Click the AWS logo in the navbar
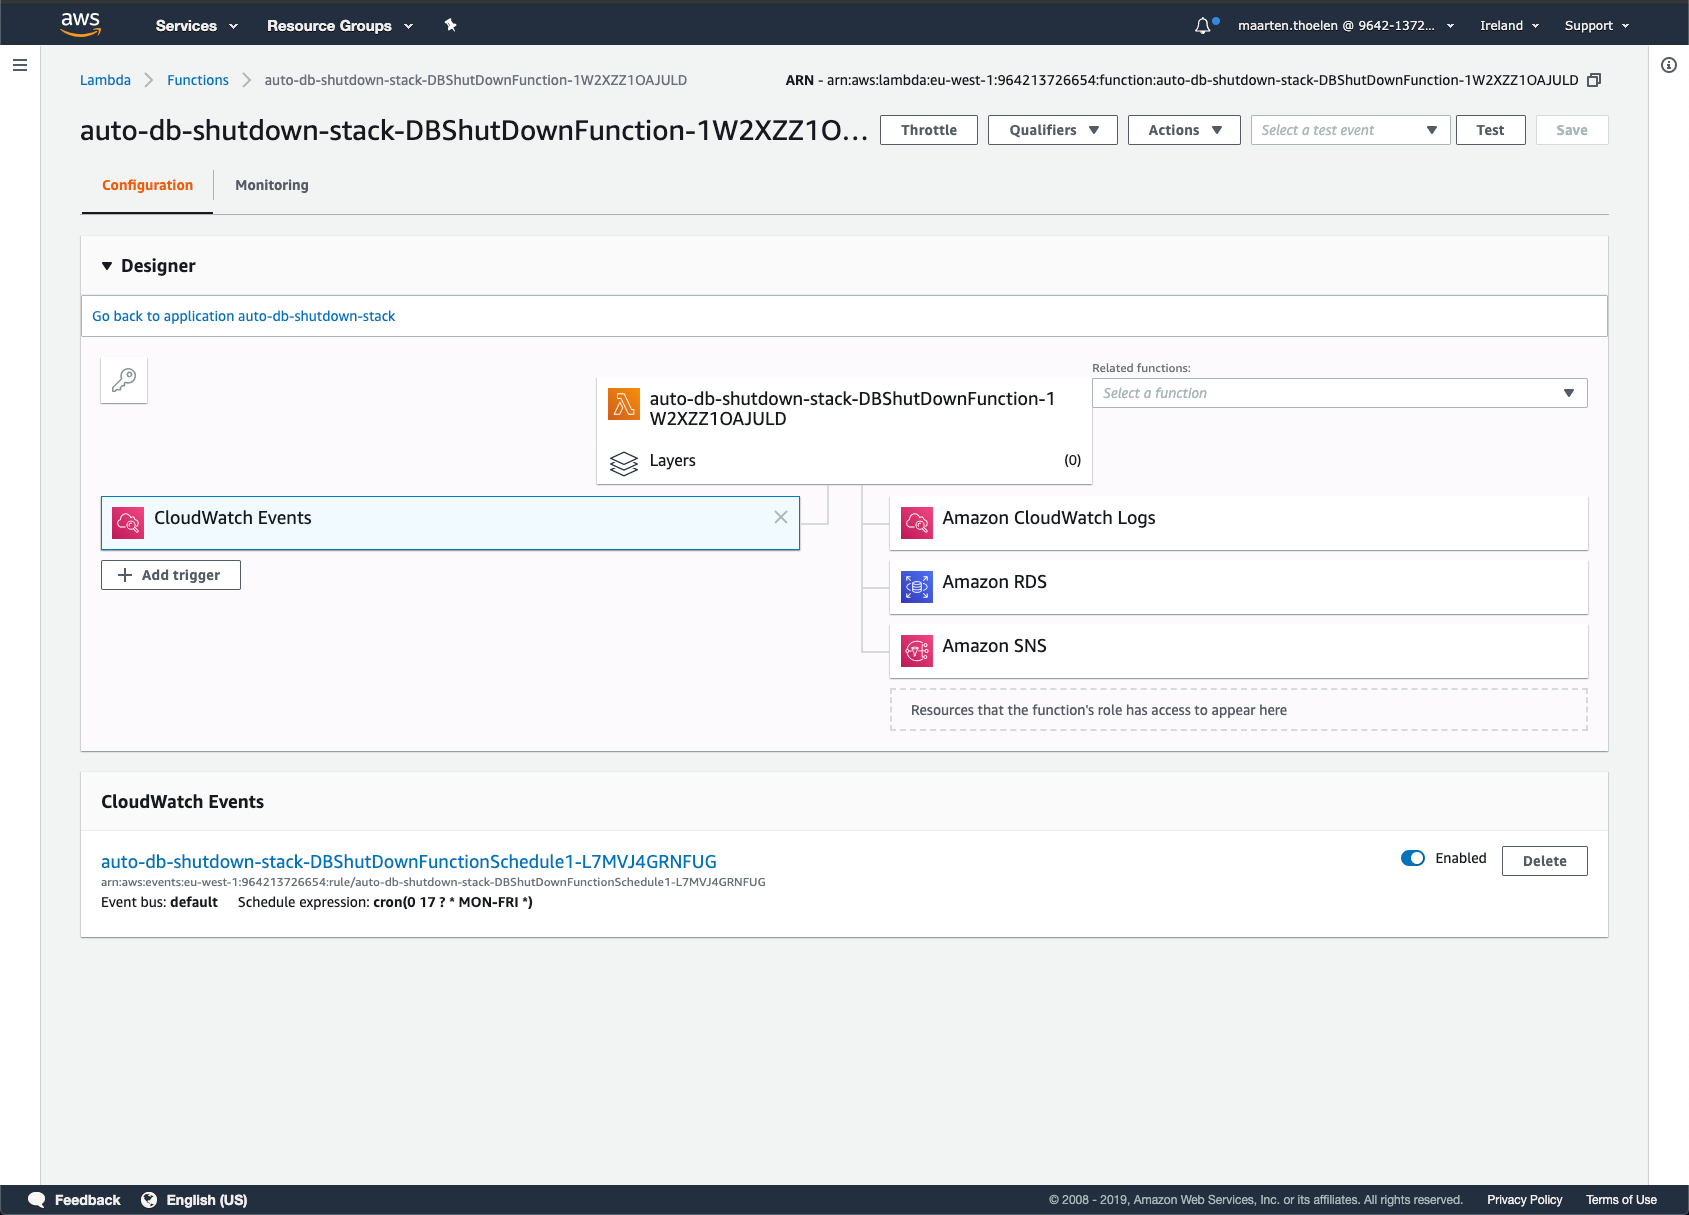 point(81,23)
